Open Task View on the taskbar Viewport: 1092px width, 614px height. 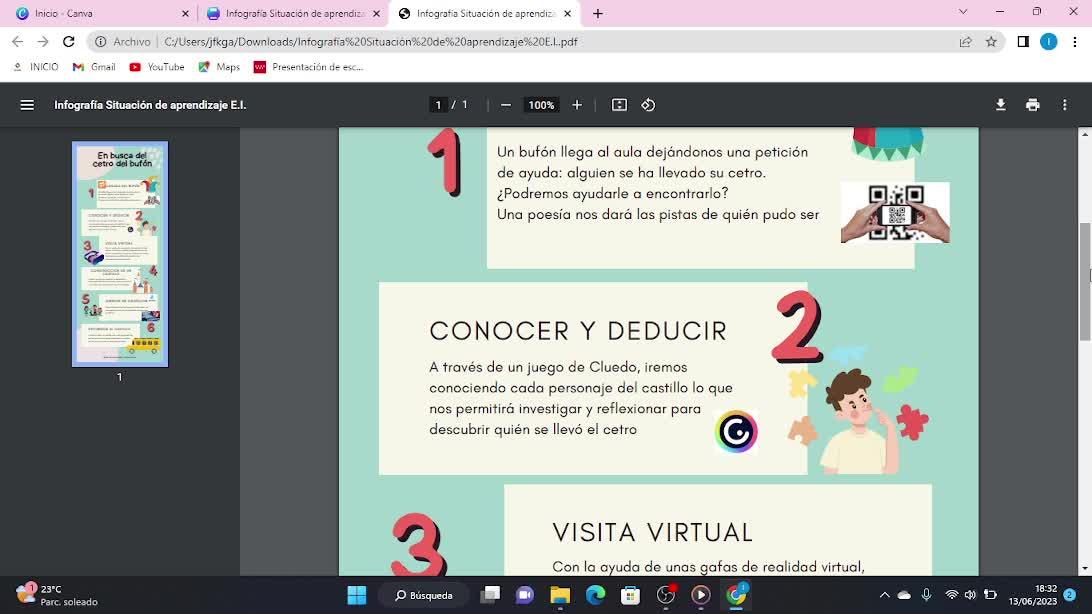(491, 595)
